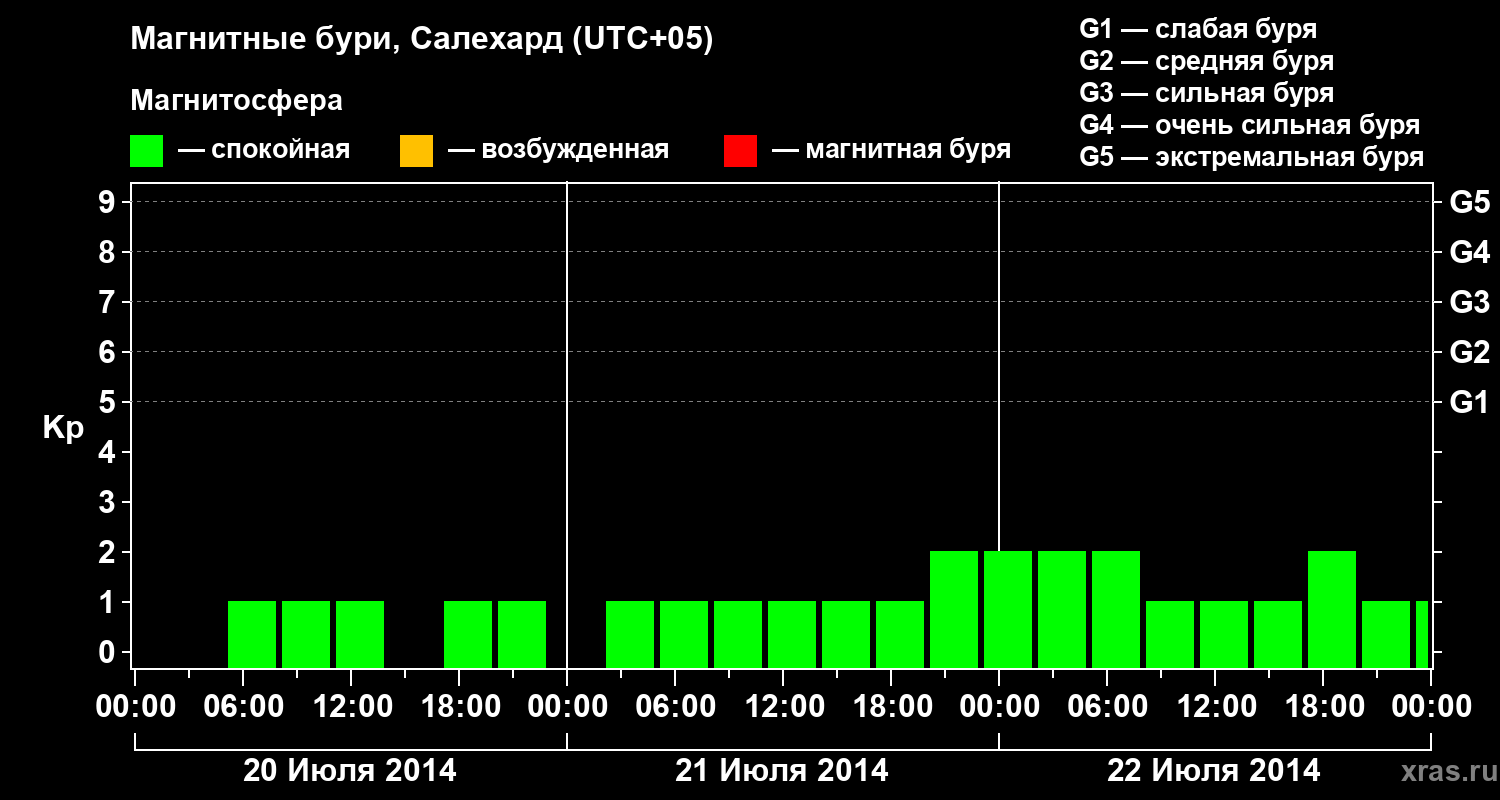Click the red 'магнитная буря' legend swatch
The image size is (1500, 800).
point(740,151)
